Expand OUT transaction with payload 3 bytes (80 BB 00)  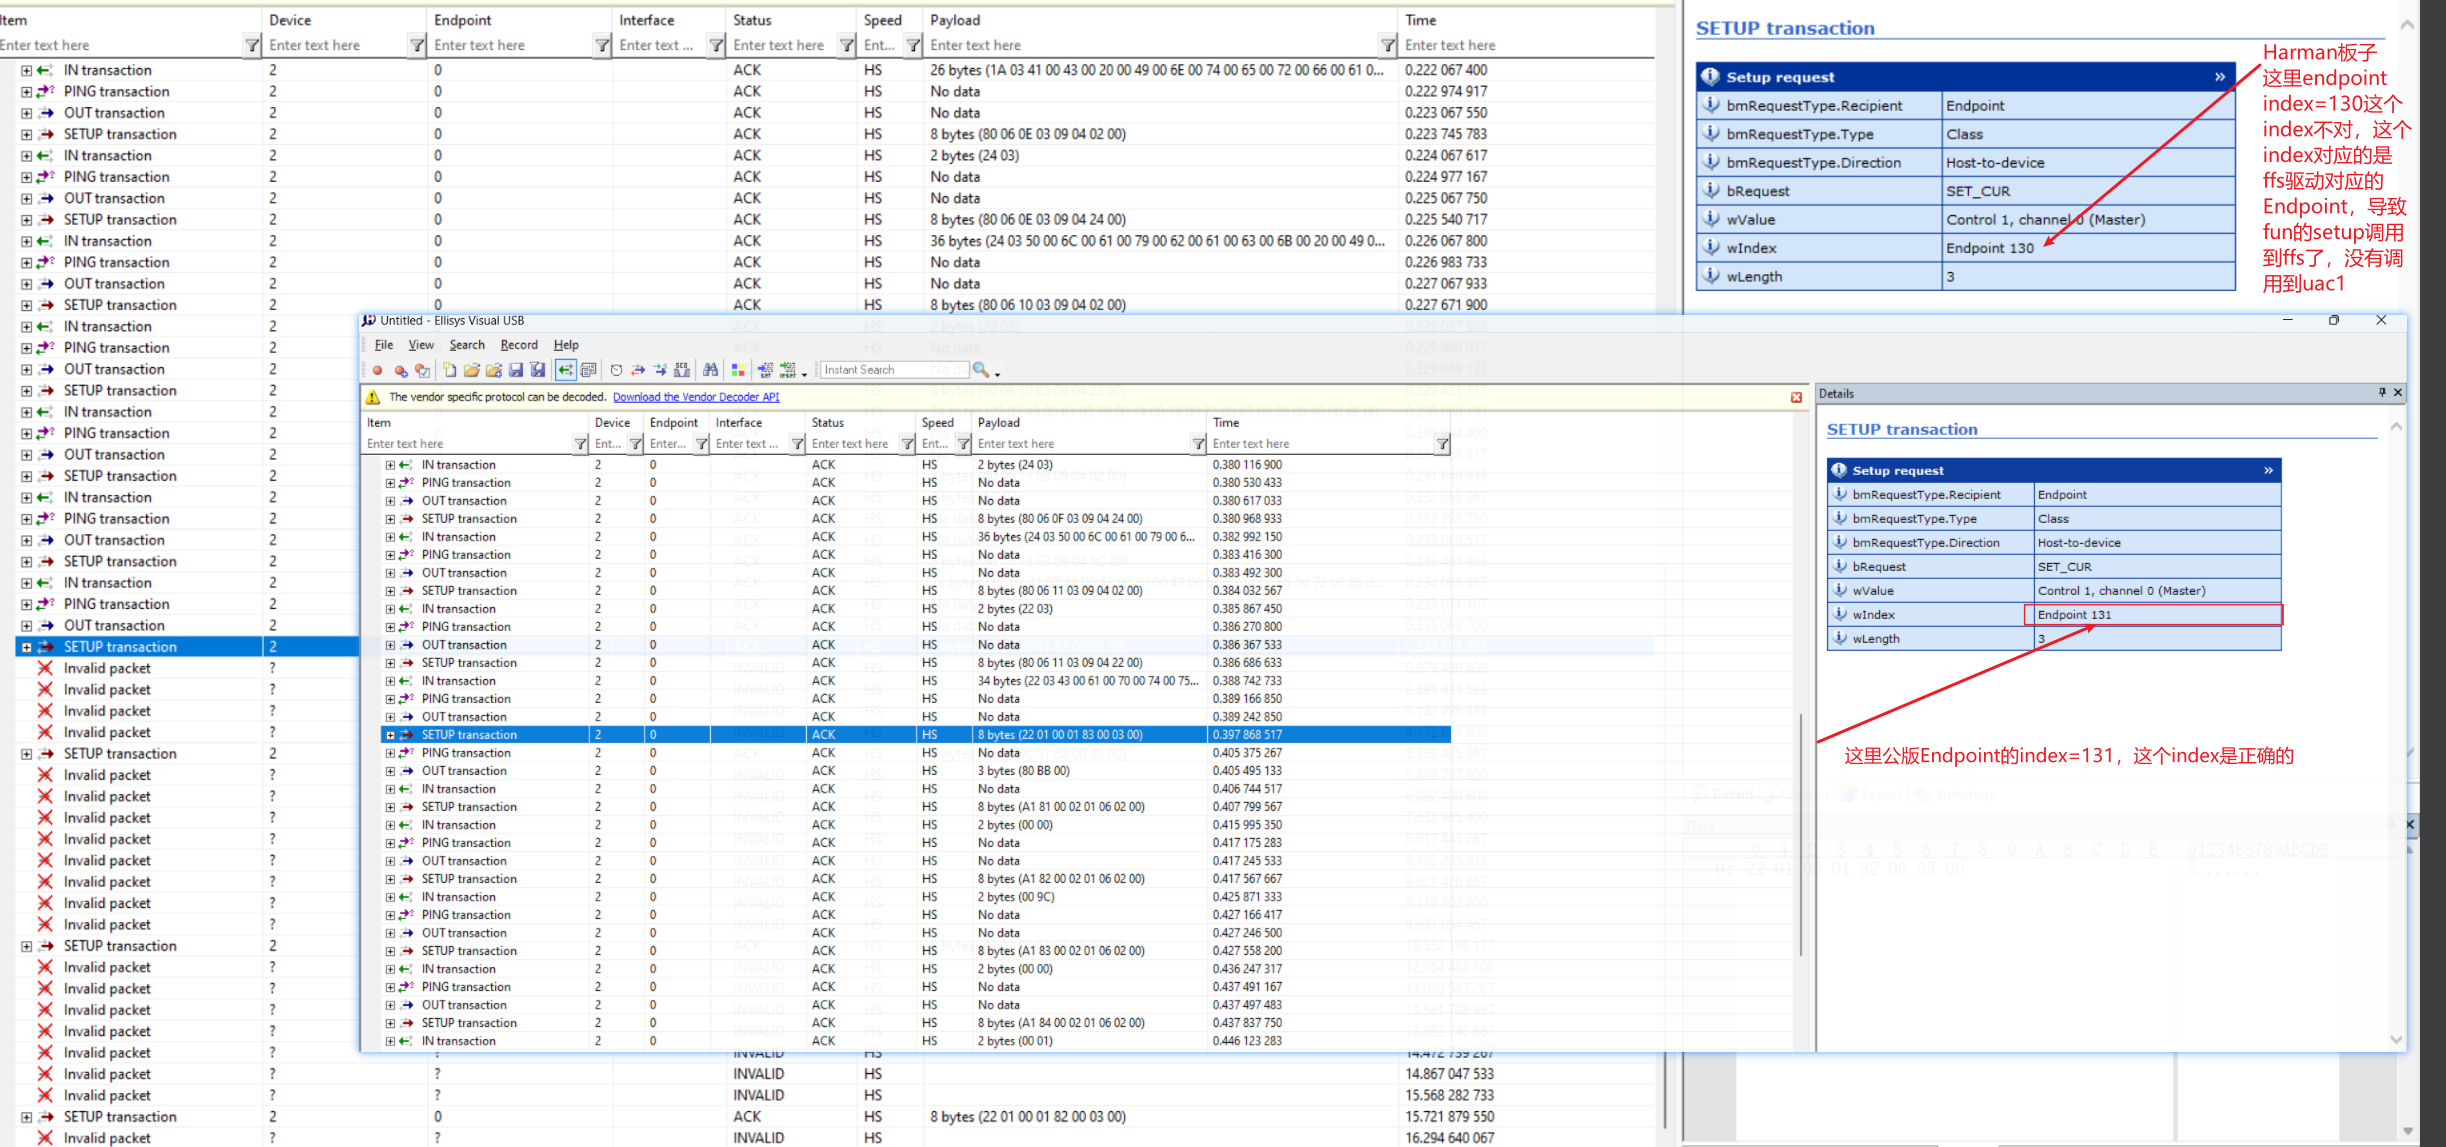(390, 771)
